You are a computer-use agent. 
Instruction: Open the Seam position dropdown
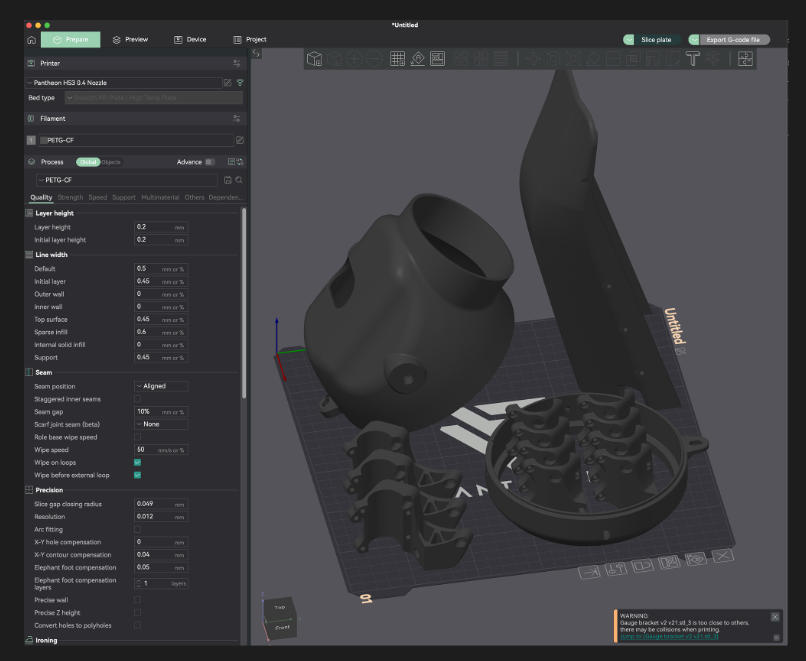[160, 386]
